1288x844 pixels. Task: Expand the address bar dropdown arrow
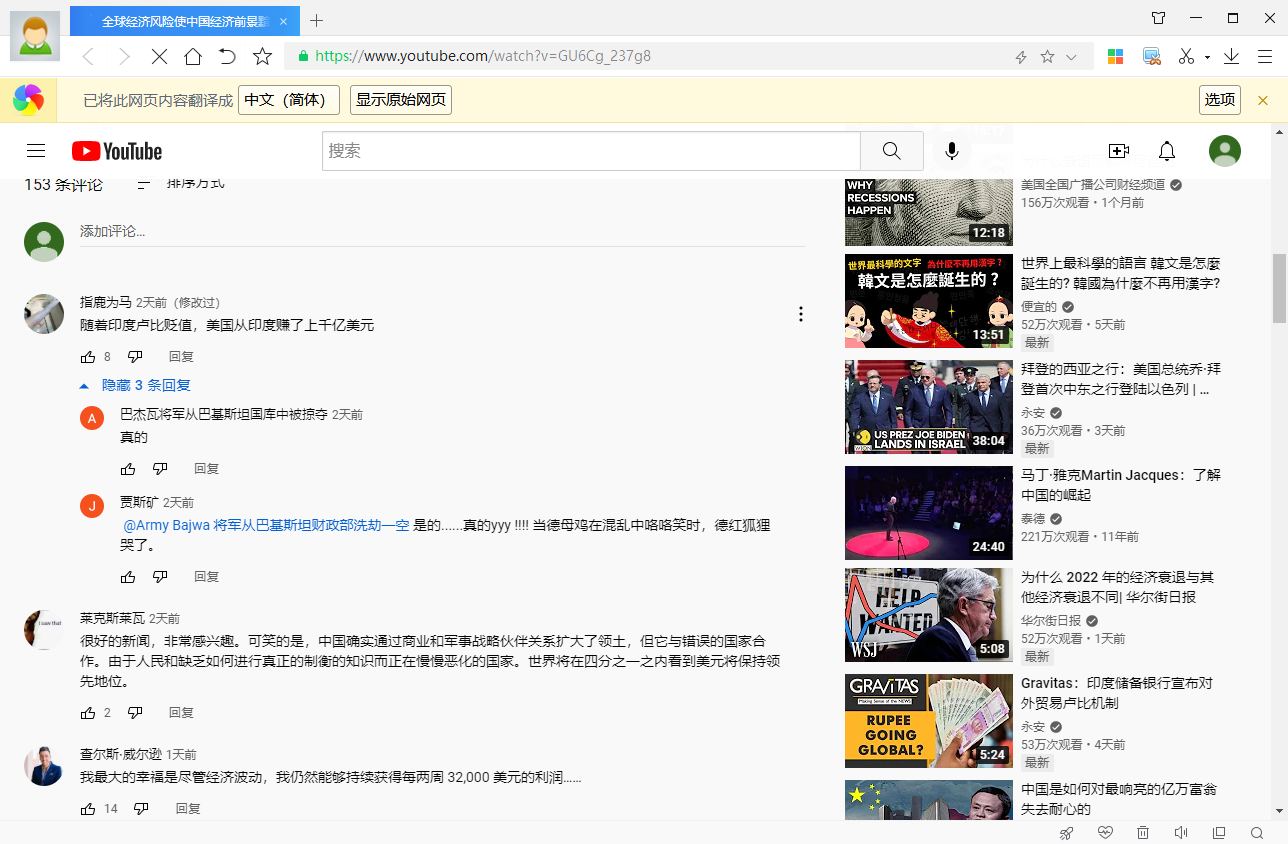(x=1072, y=57)
